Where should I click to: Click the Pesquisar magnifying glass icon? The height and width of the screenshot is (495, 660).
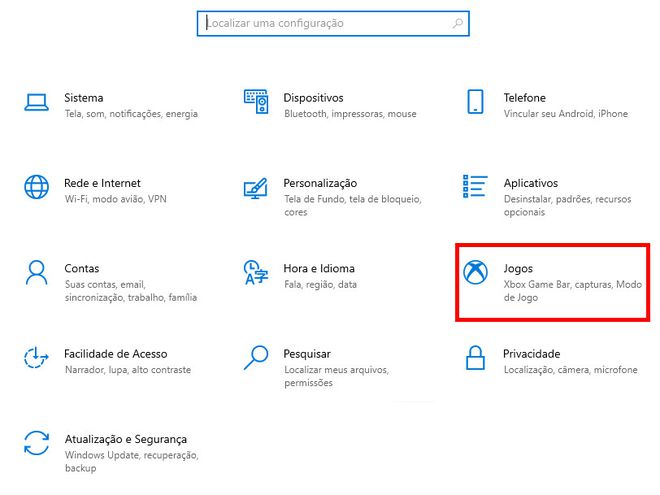(256, 357)
